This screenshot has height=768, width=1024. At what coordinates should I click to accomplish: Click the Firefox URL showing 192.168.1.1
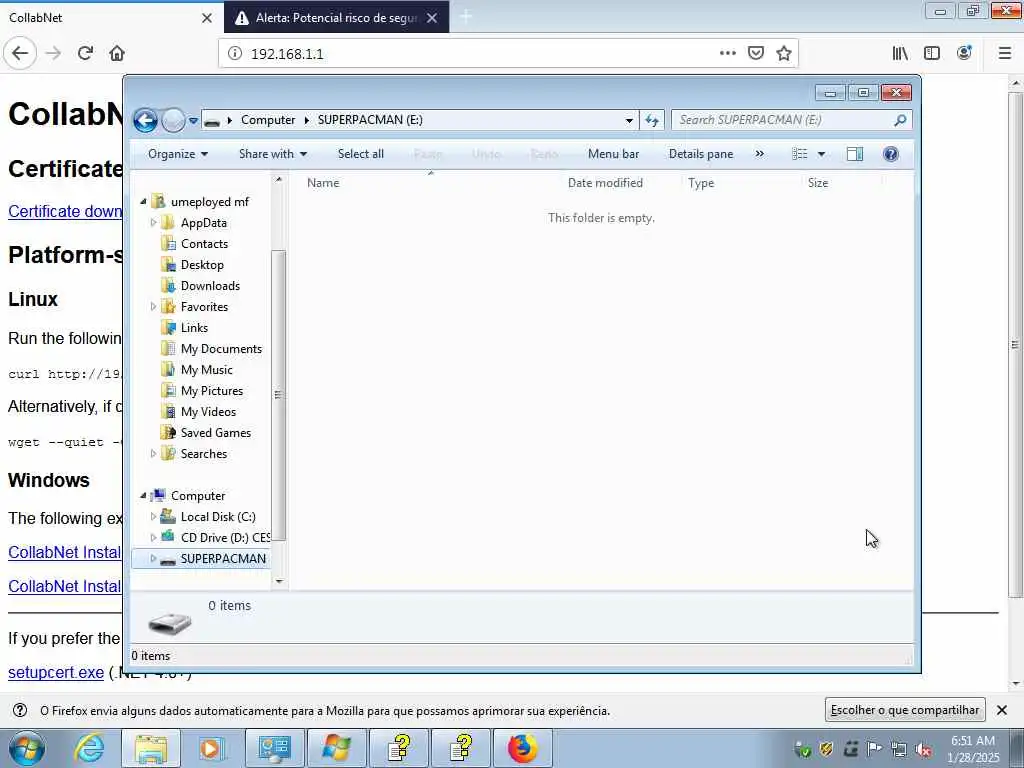[287, 54]
